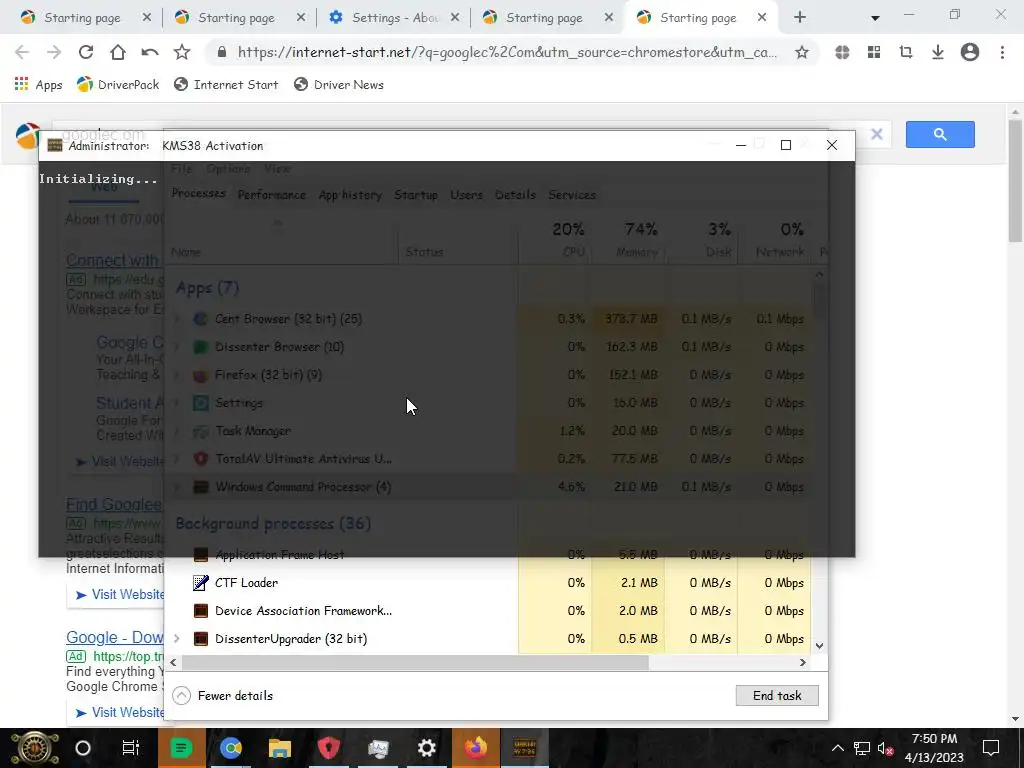Bookmark page with star inside address bar

[802, 52]
